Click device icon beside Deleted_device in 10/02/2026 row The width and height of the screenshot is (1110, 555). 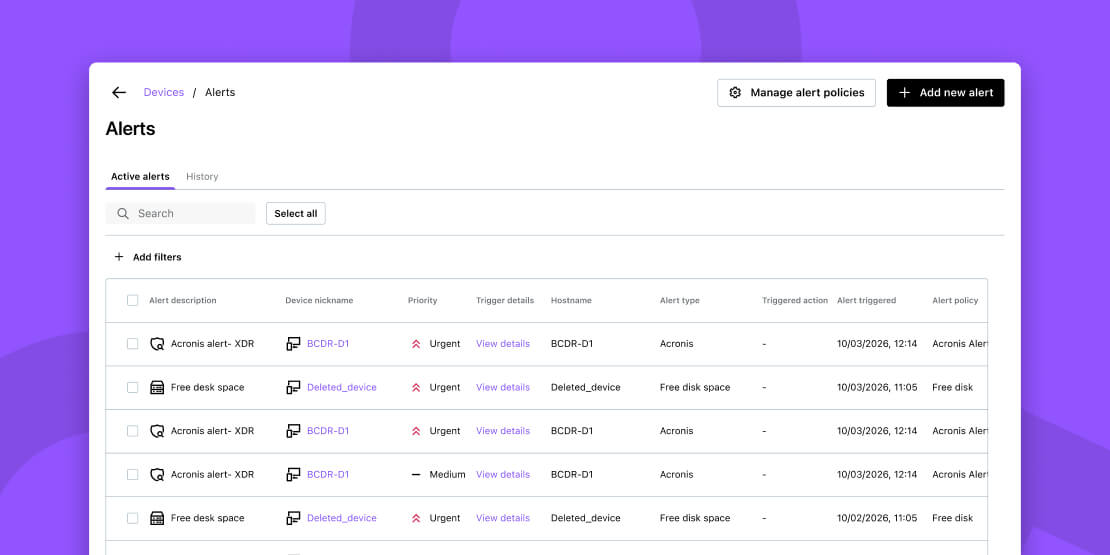(x=293, y=518)
